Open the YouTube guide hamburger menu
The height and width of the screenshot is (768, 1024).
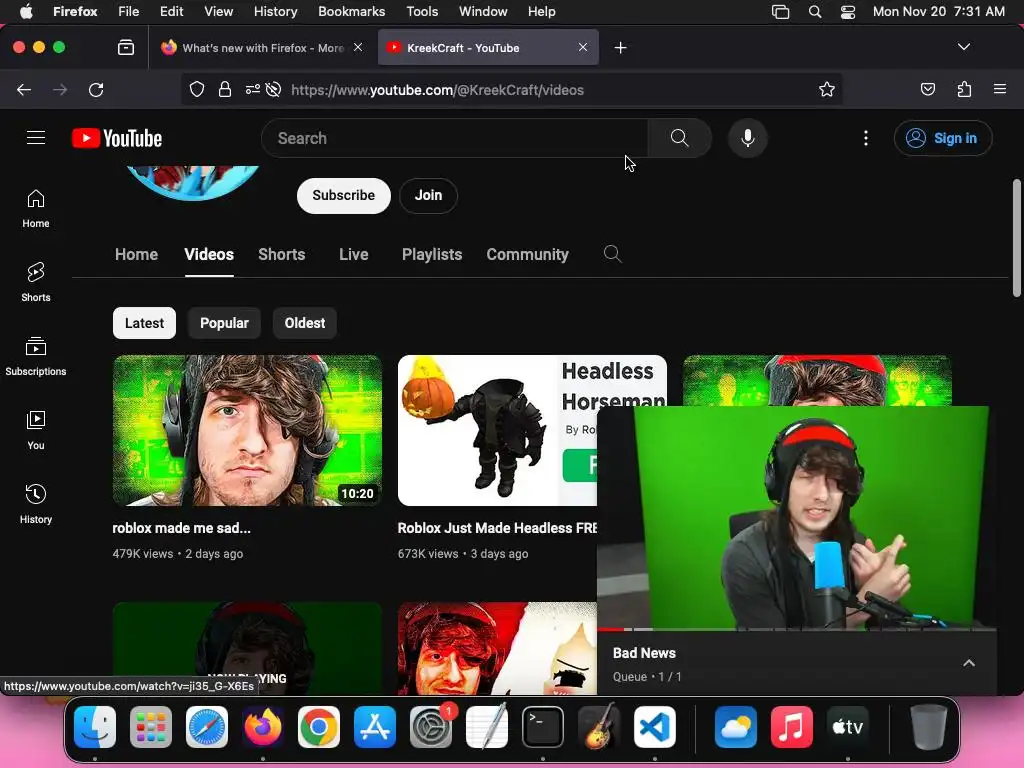tap(36, 138)
